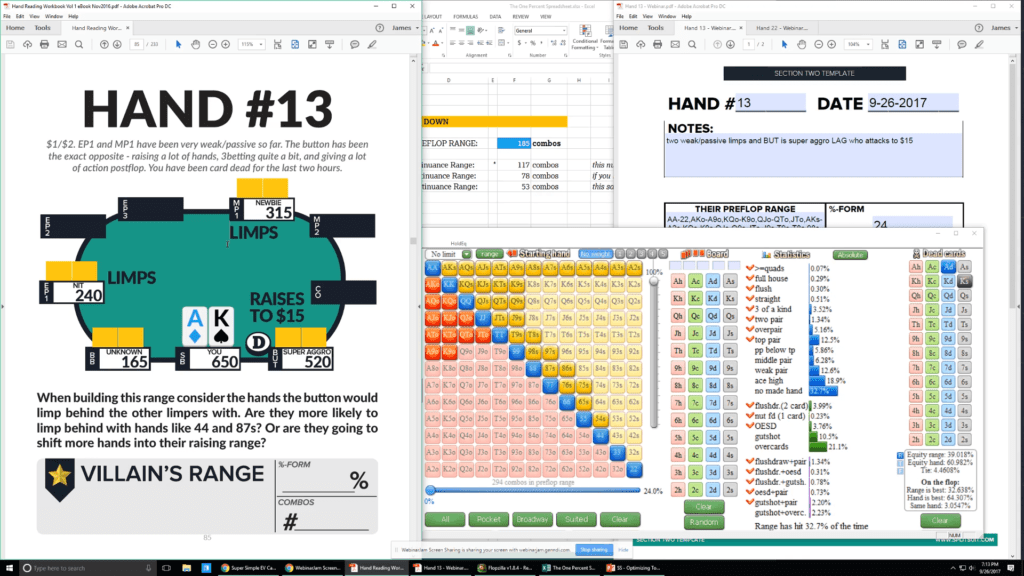The width and height of the screenshot is (1024, 576).
Task: Open Window menu in Hand 13 Webinar window
Action: (667, 16)
